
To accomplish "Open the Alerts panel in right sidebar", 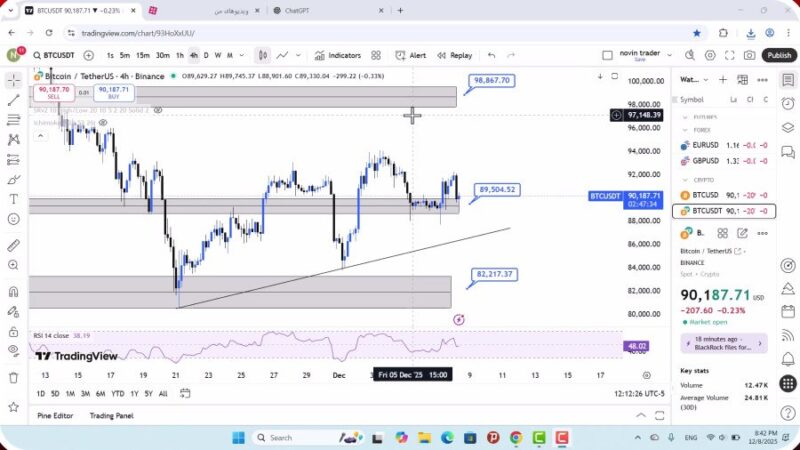I will point(787,101).
